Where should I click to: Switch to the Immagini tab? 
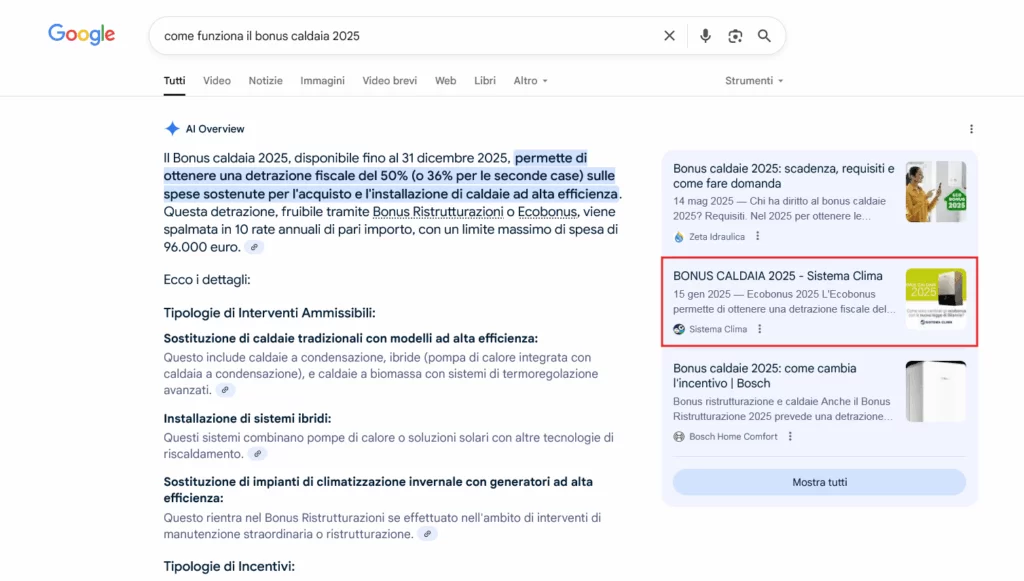[322, 81]
